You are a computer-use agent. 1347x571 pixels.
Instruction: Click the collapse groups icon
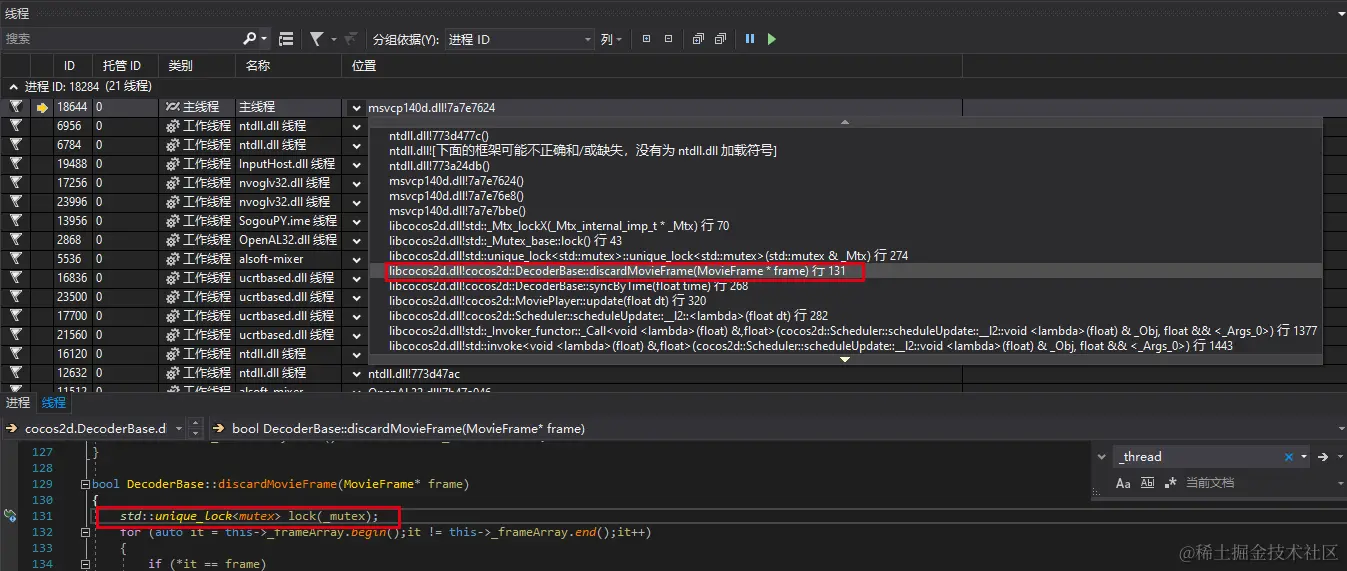[669, 39]
